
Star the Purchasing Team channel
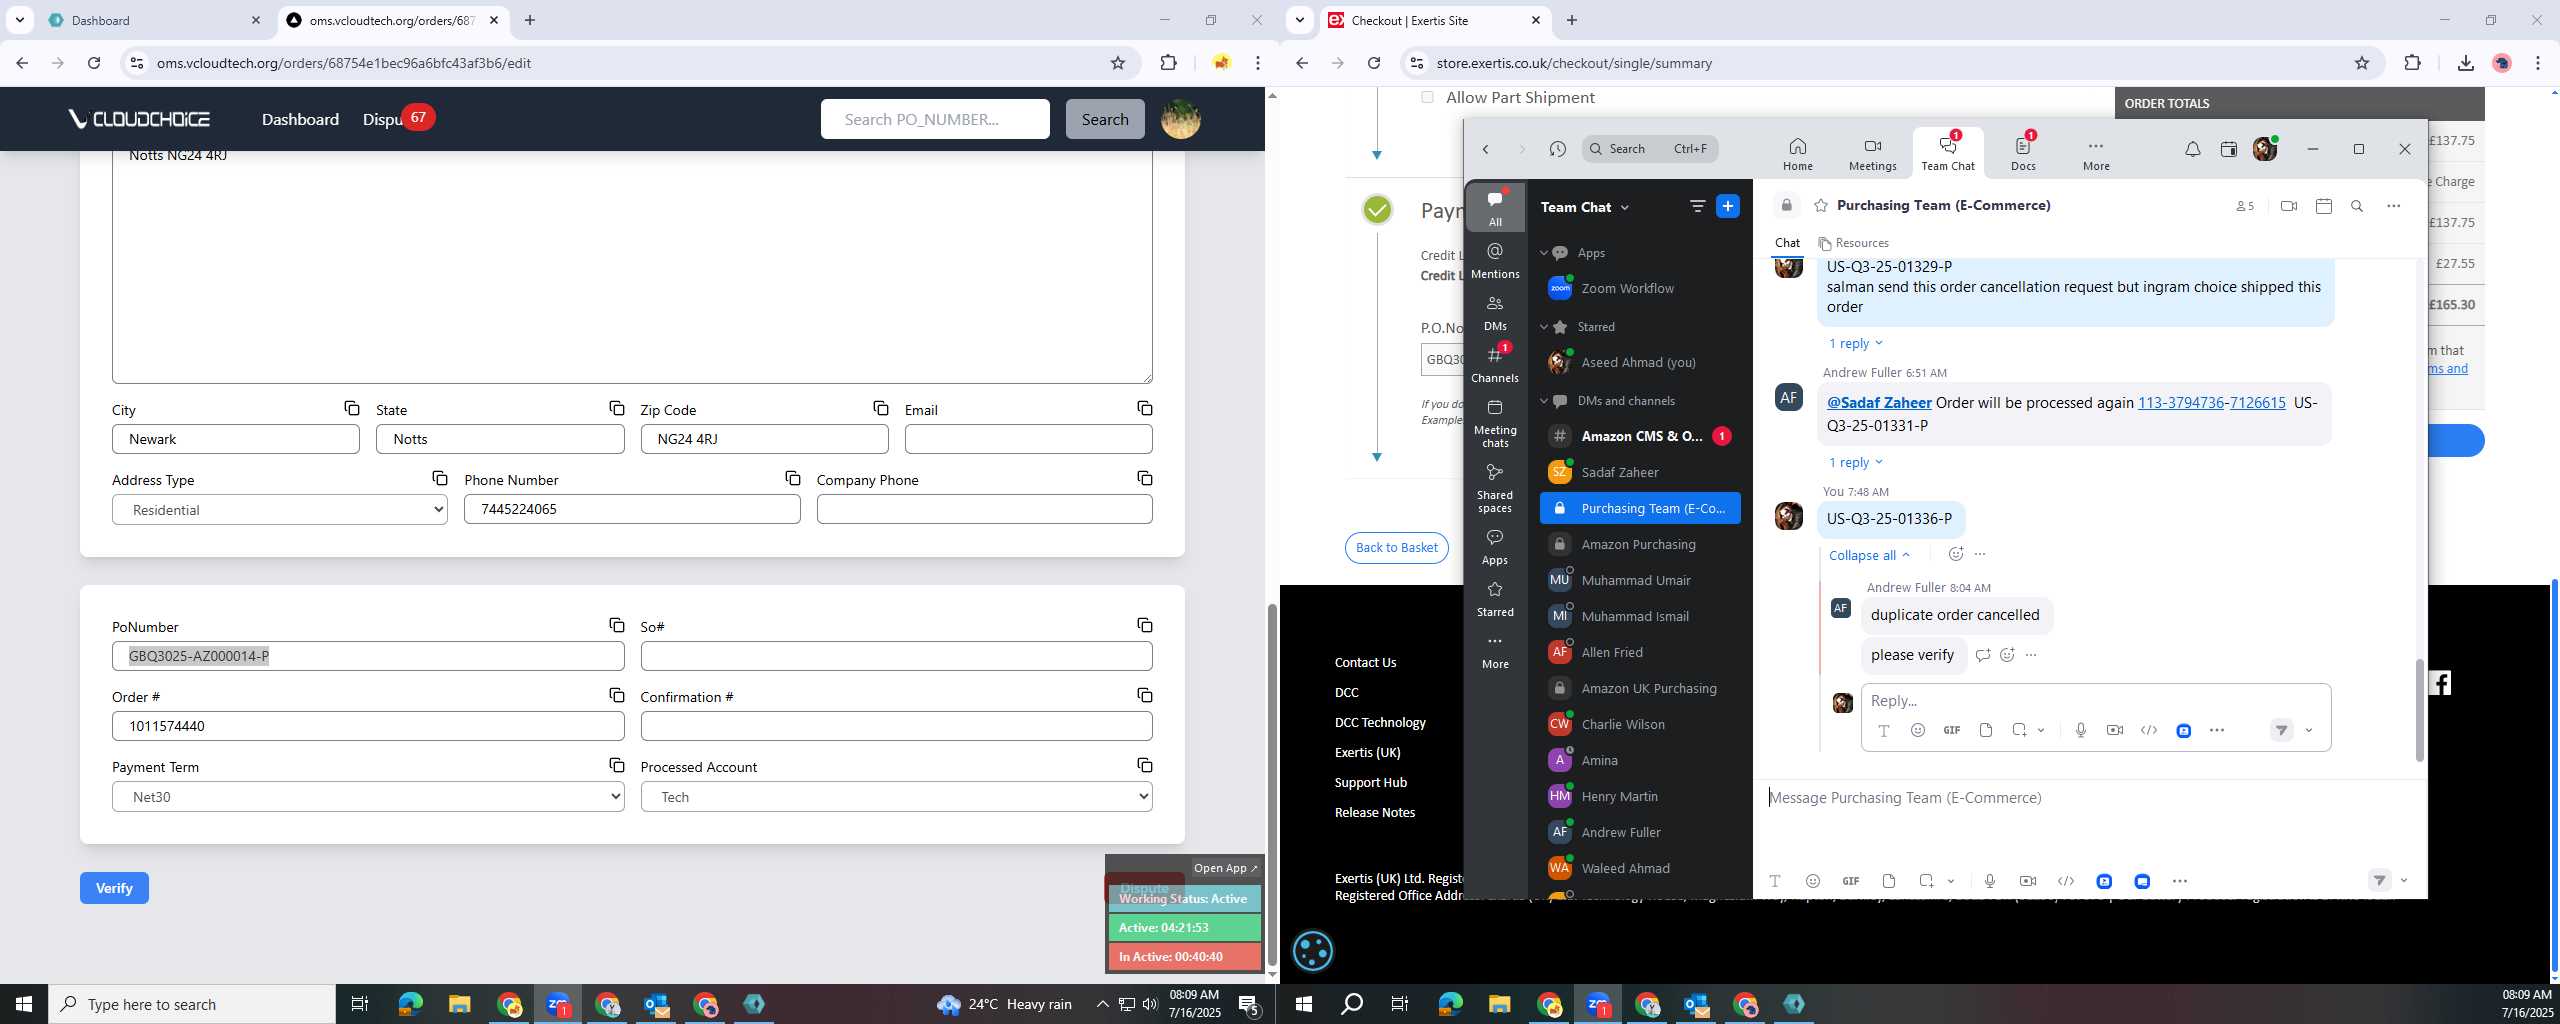pos(1820,206)
